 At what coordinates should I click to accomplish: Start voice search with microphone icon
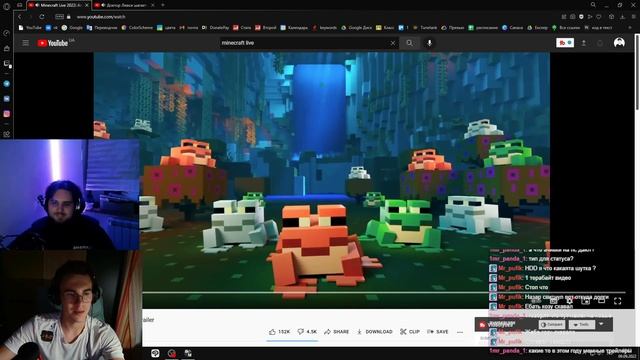point(429,43)
